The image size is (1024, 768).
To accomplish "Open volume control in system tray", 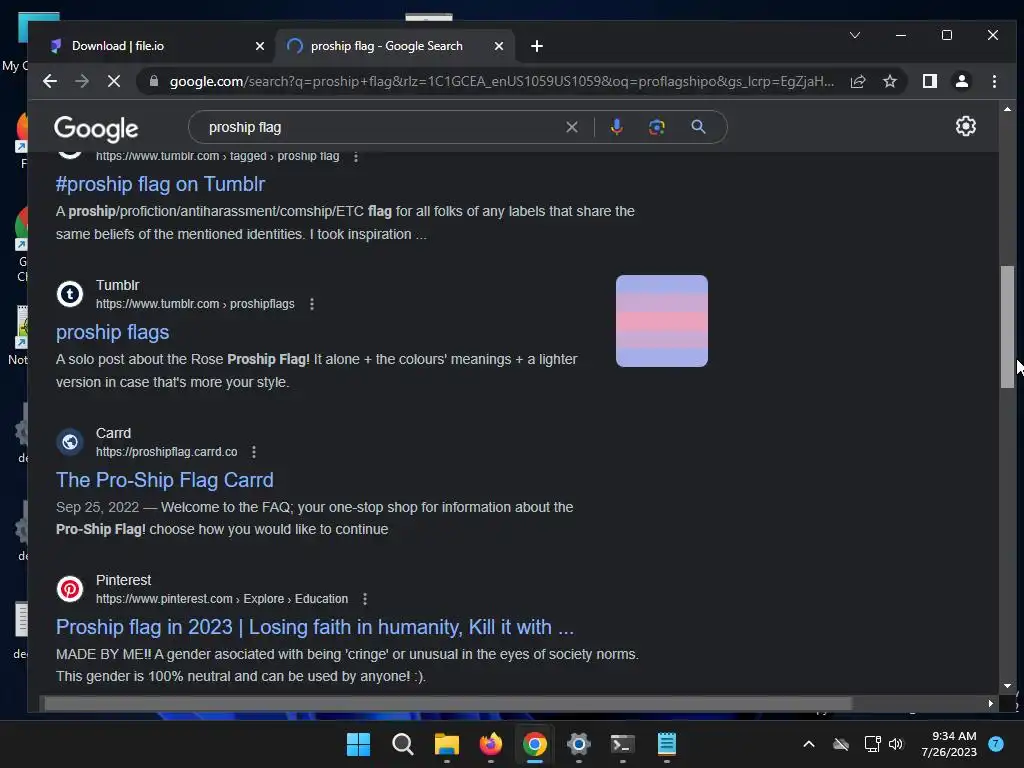I will [896, 744].
